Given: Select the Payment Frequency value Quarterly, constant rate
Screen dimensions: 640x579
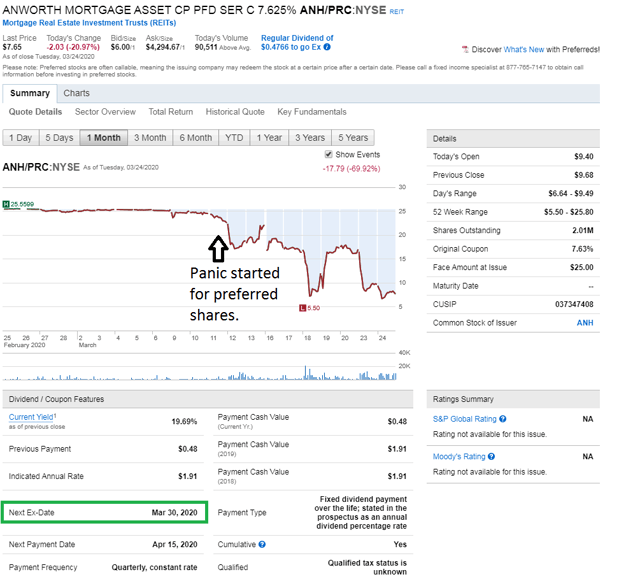Looking at the screenshot, I should 154,567.
